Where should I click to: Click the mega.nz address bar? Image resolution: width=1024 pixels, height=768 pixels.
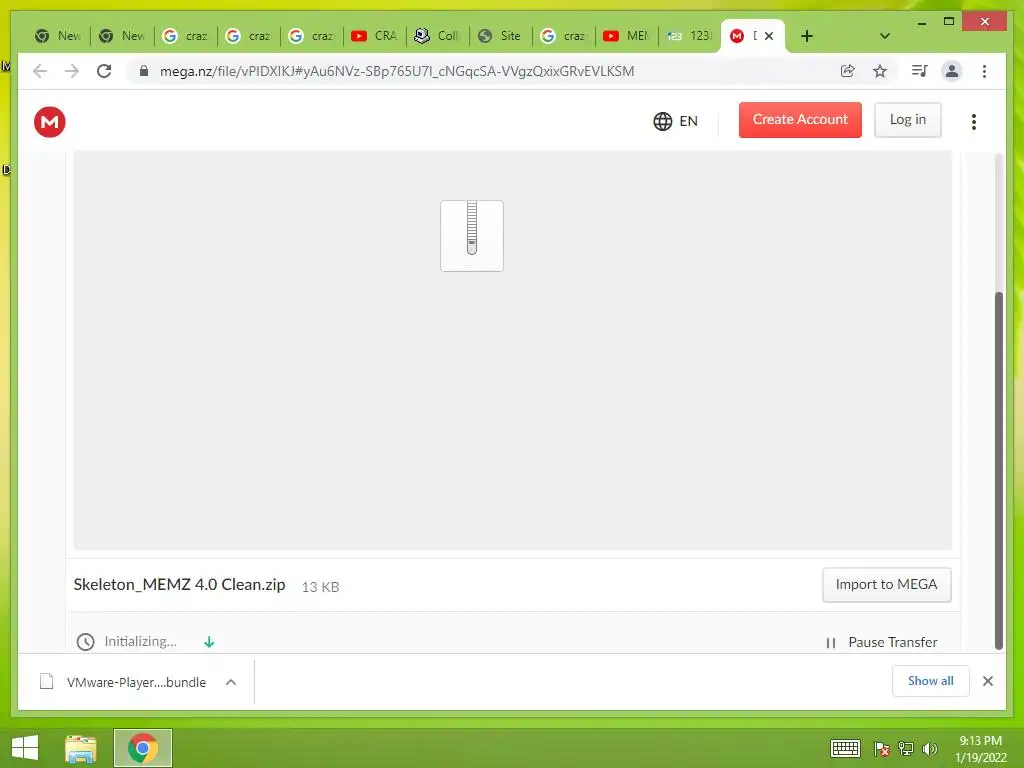tap(397, 71)
